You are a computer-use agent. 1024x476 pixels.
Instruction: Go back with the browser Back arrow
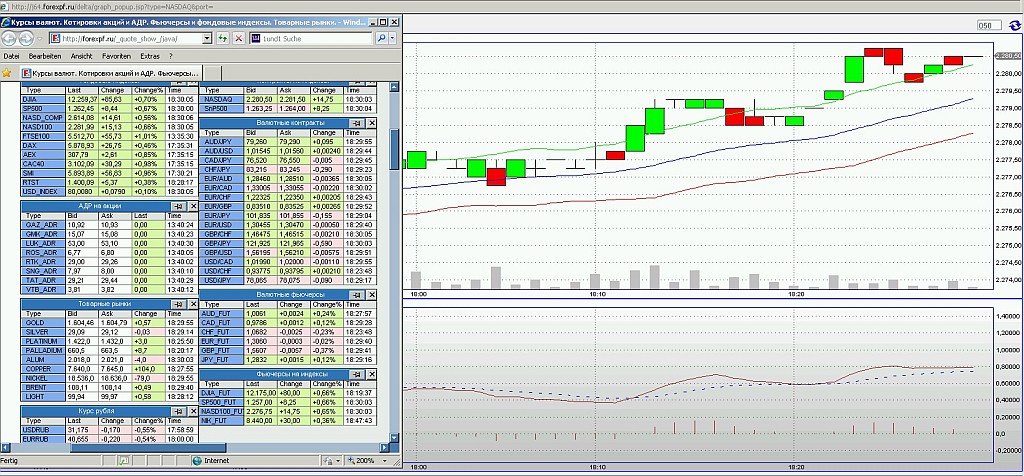[x=10, y=38]
